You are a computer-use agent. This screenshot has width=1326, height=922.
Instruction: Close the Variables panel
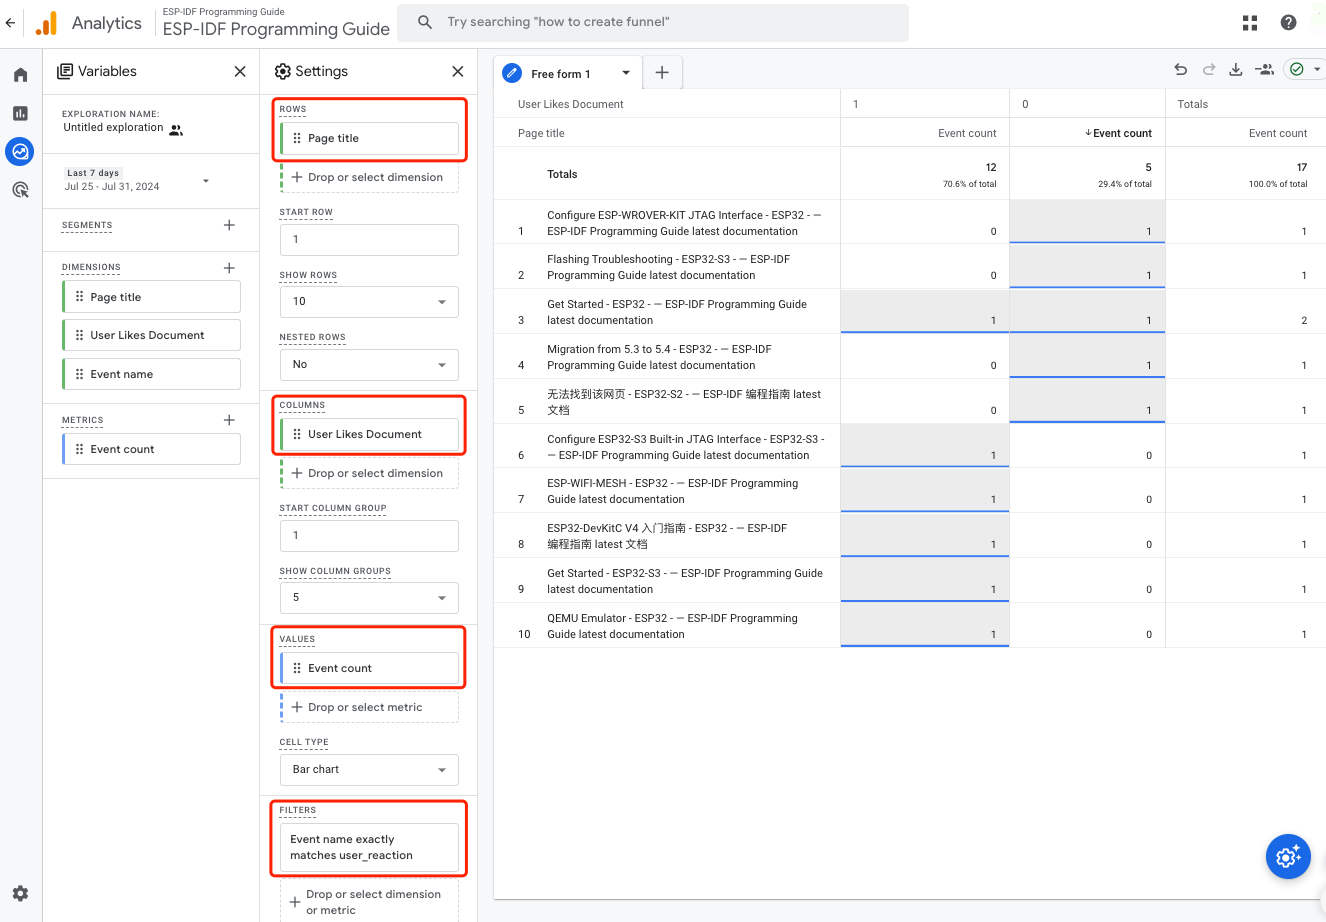(x=240, y=71)
